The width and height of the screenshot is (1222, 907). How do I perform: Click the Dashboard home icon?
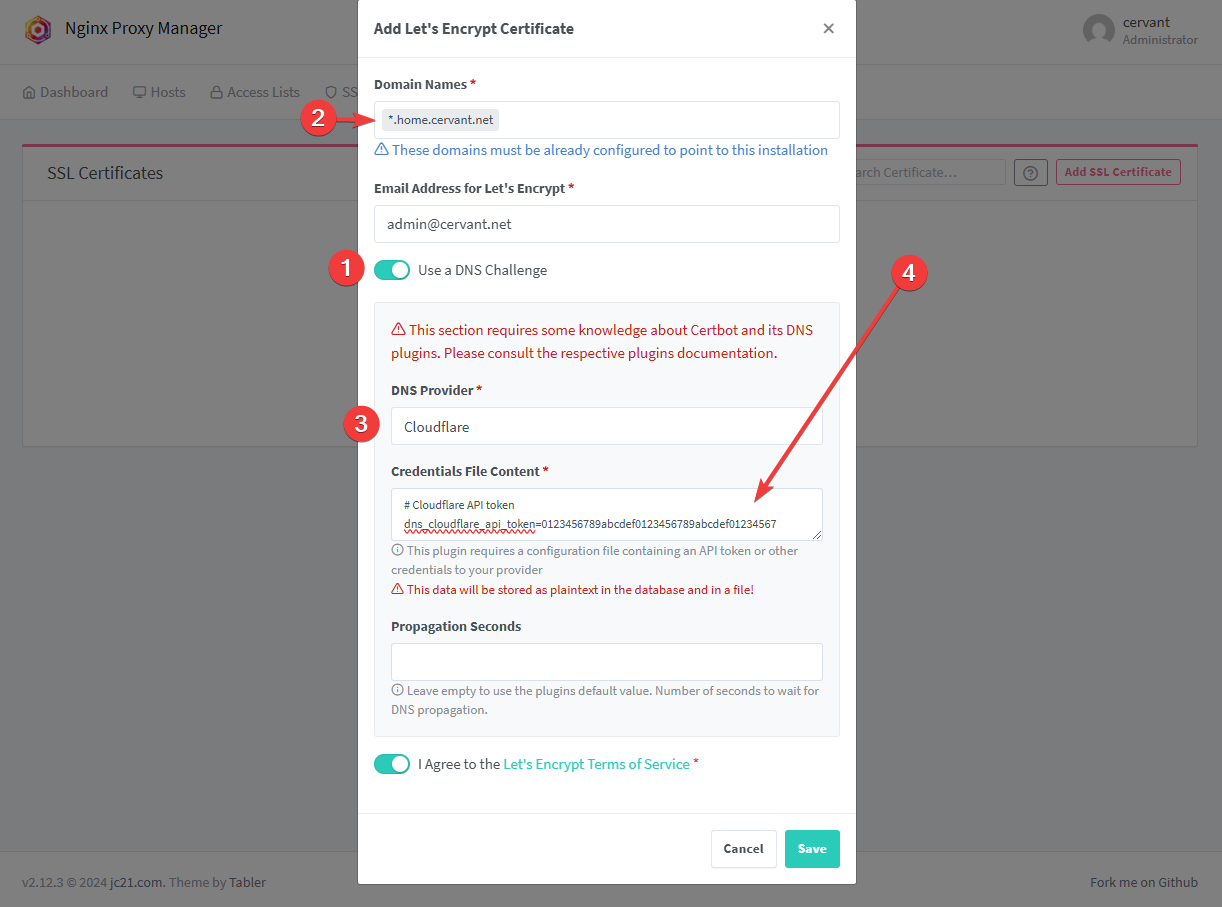click(x=29, y=92)
